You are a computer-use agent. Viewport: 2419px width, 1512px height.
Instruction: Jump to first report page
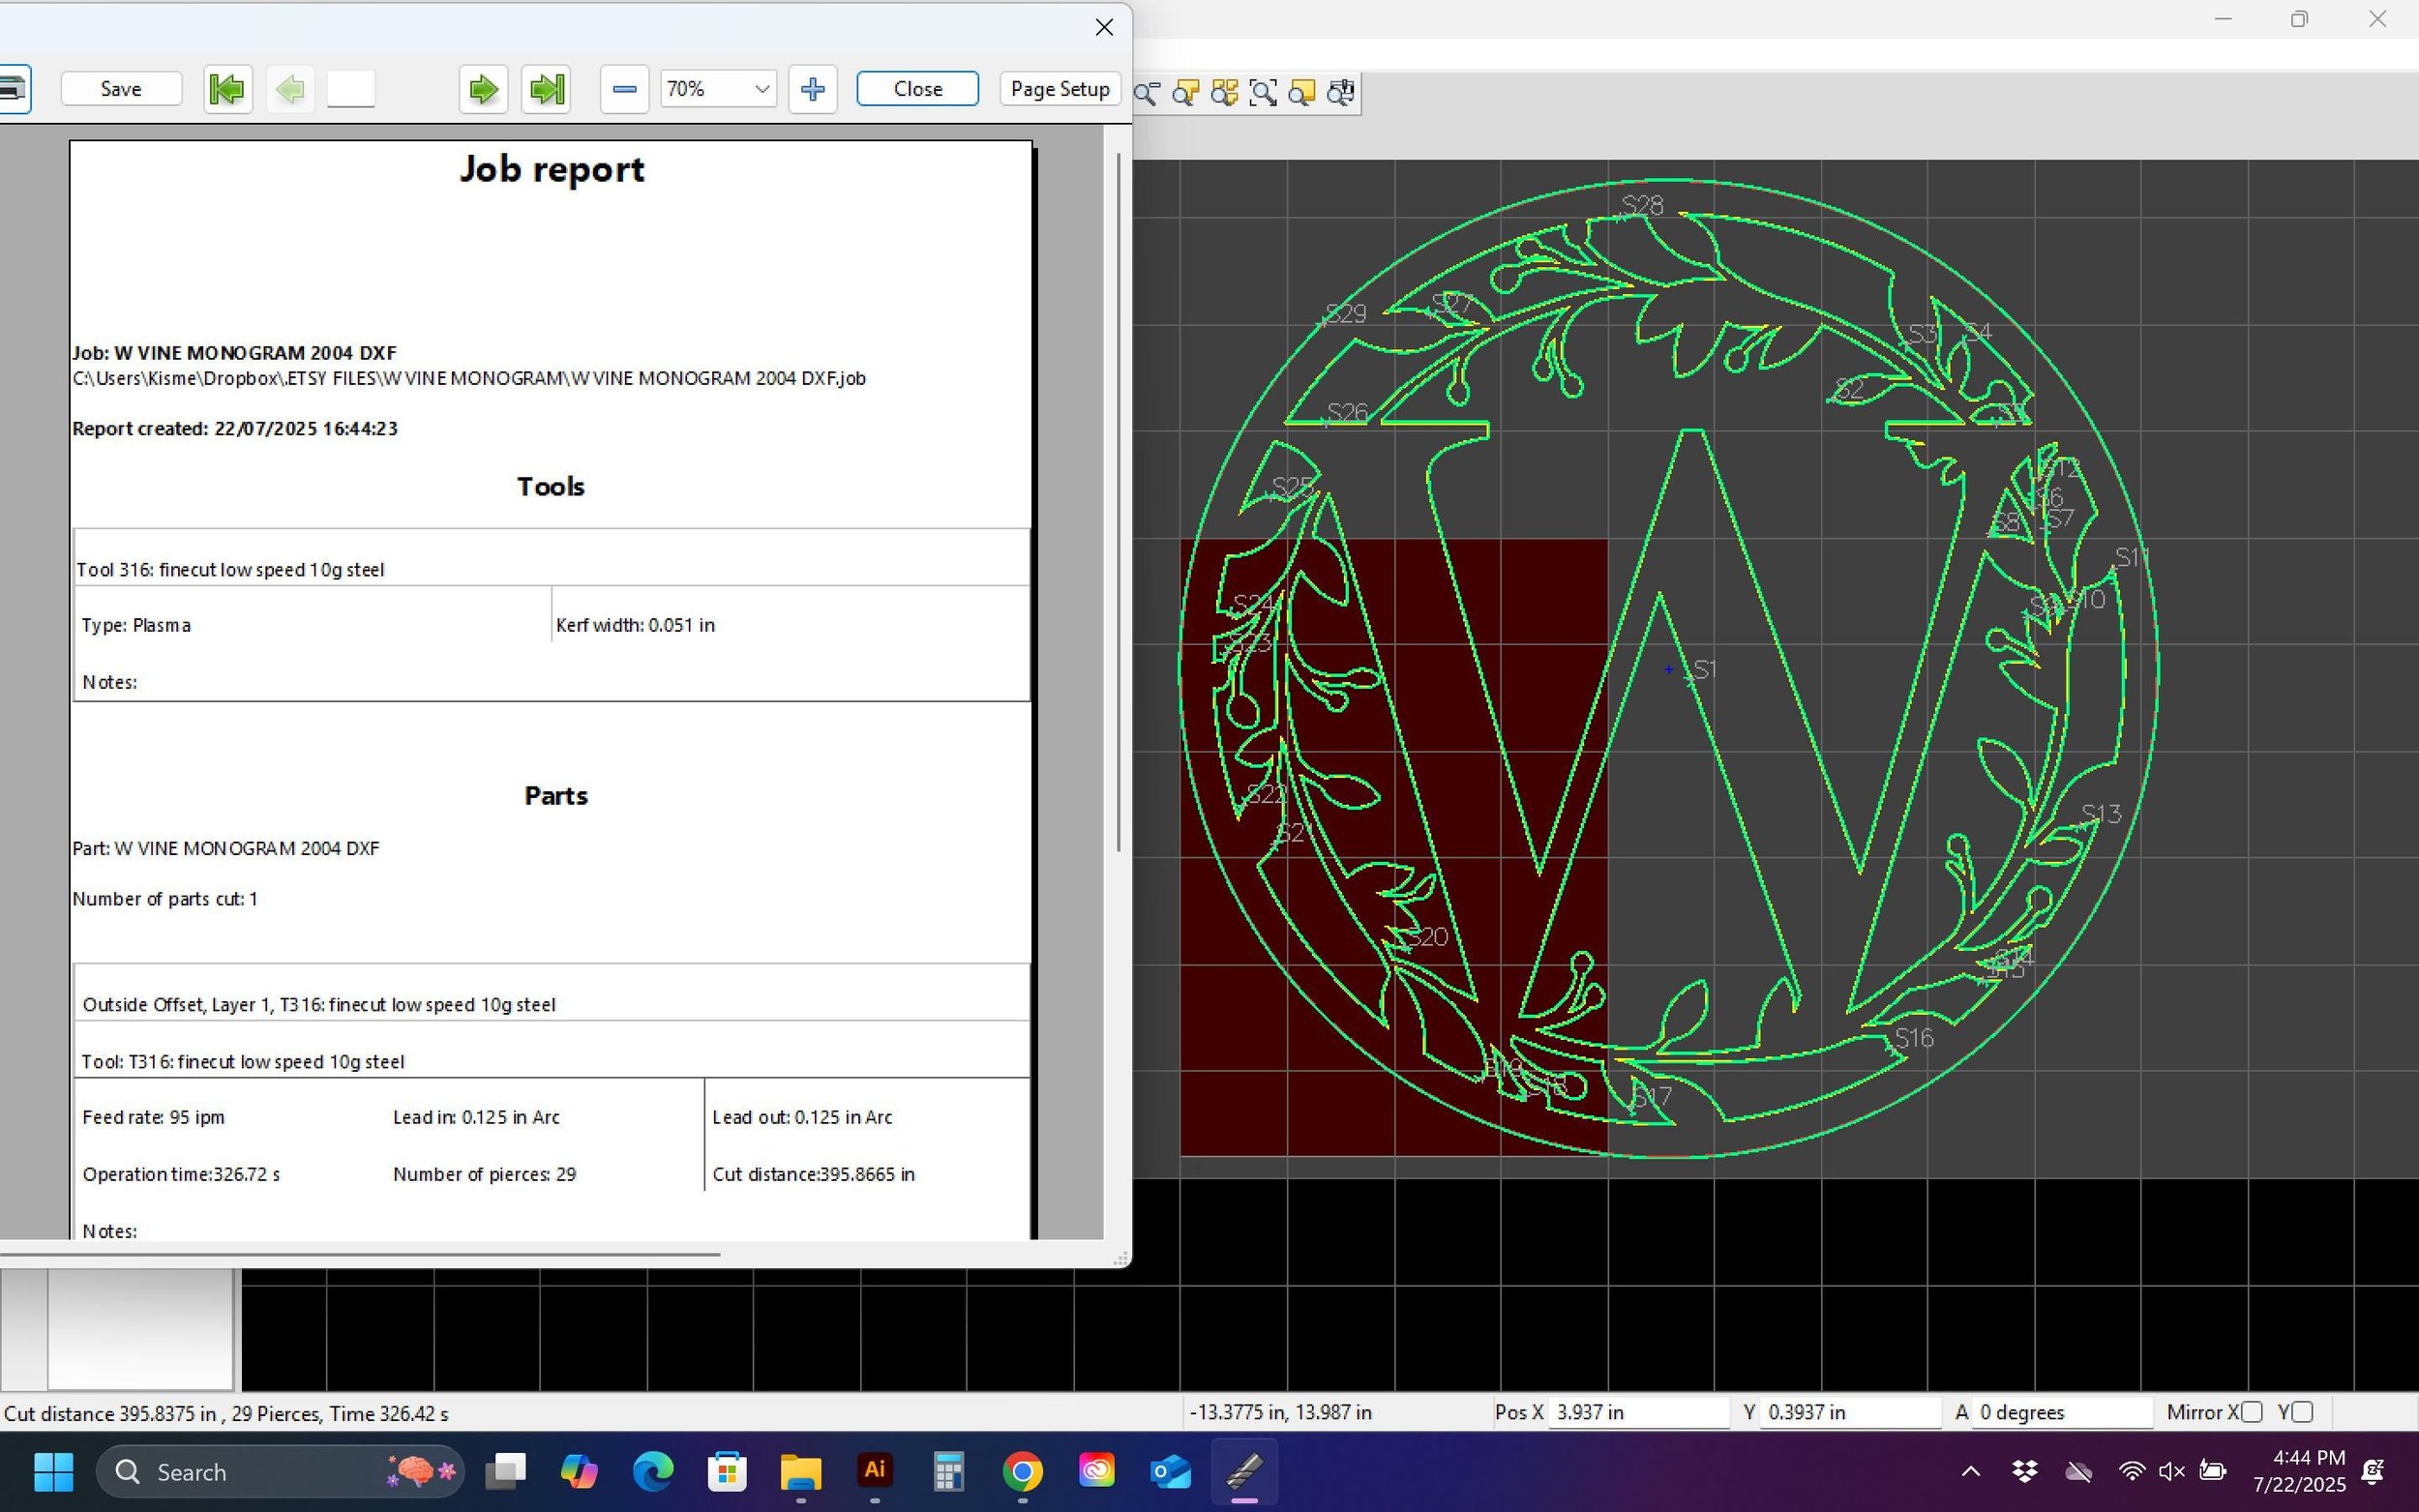pyautogui.click(x=227, y=89)
